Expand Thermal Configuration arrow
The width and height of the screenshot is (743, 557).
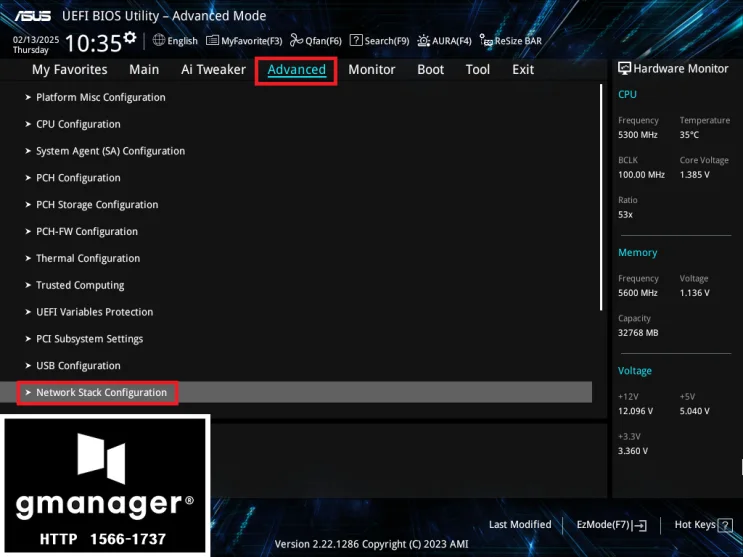pos(28,258)
